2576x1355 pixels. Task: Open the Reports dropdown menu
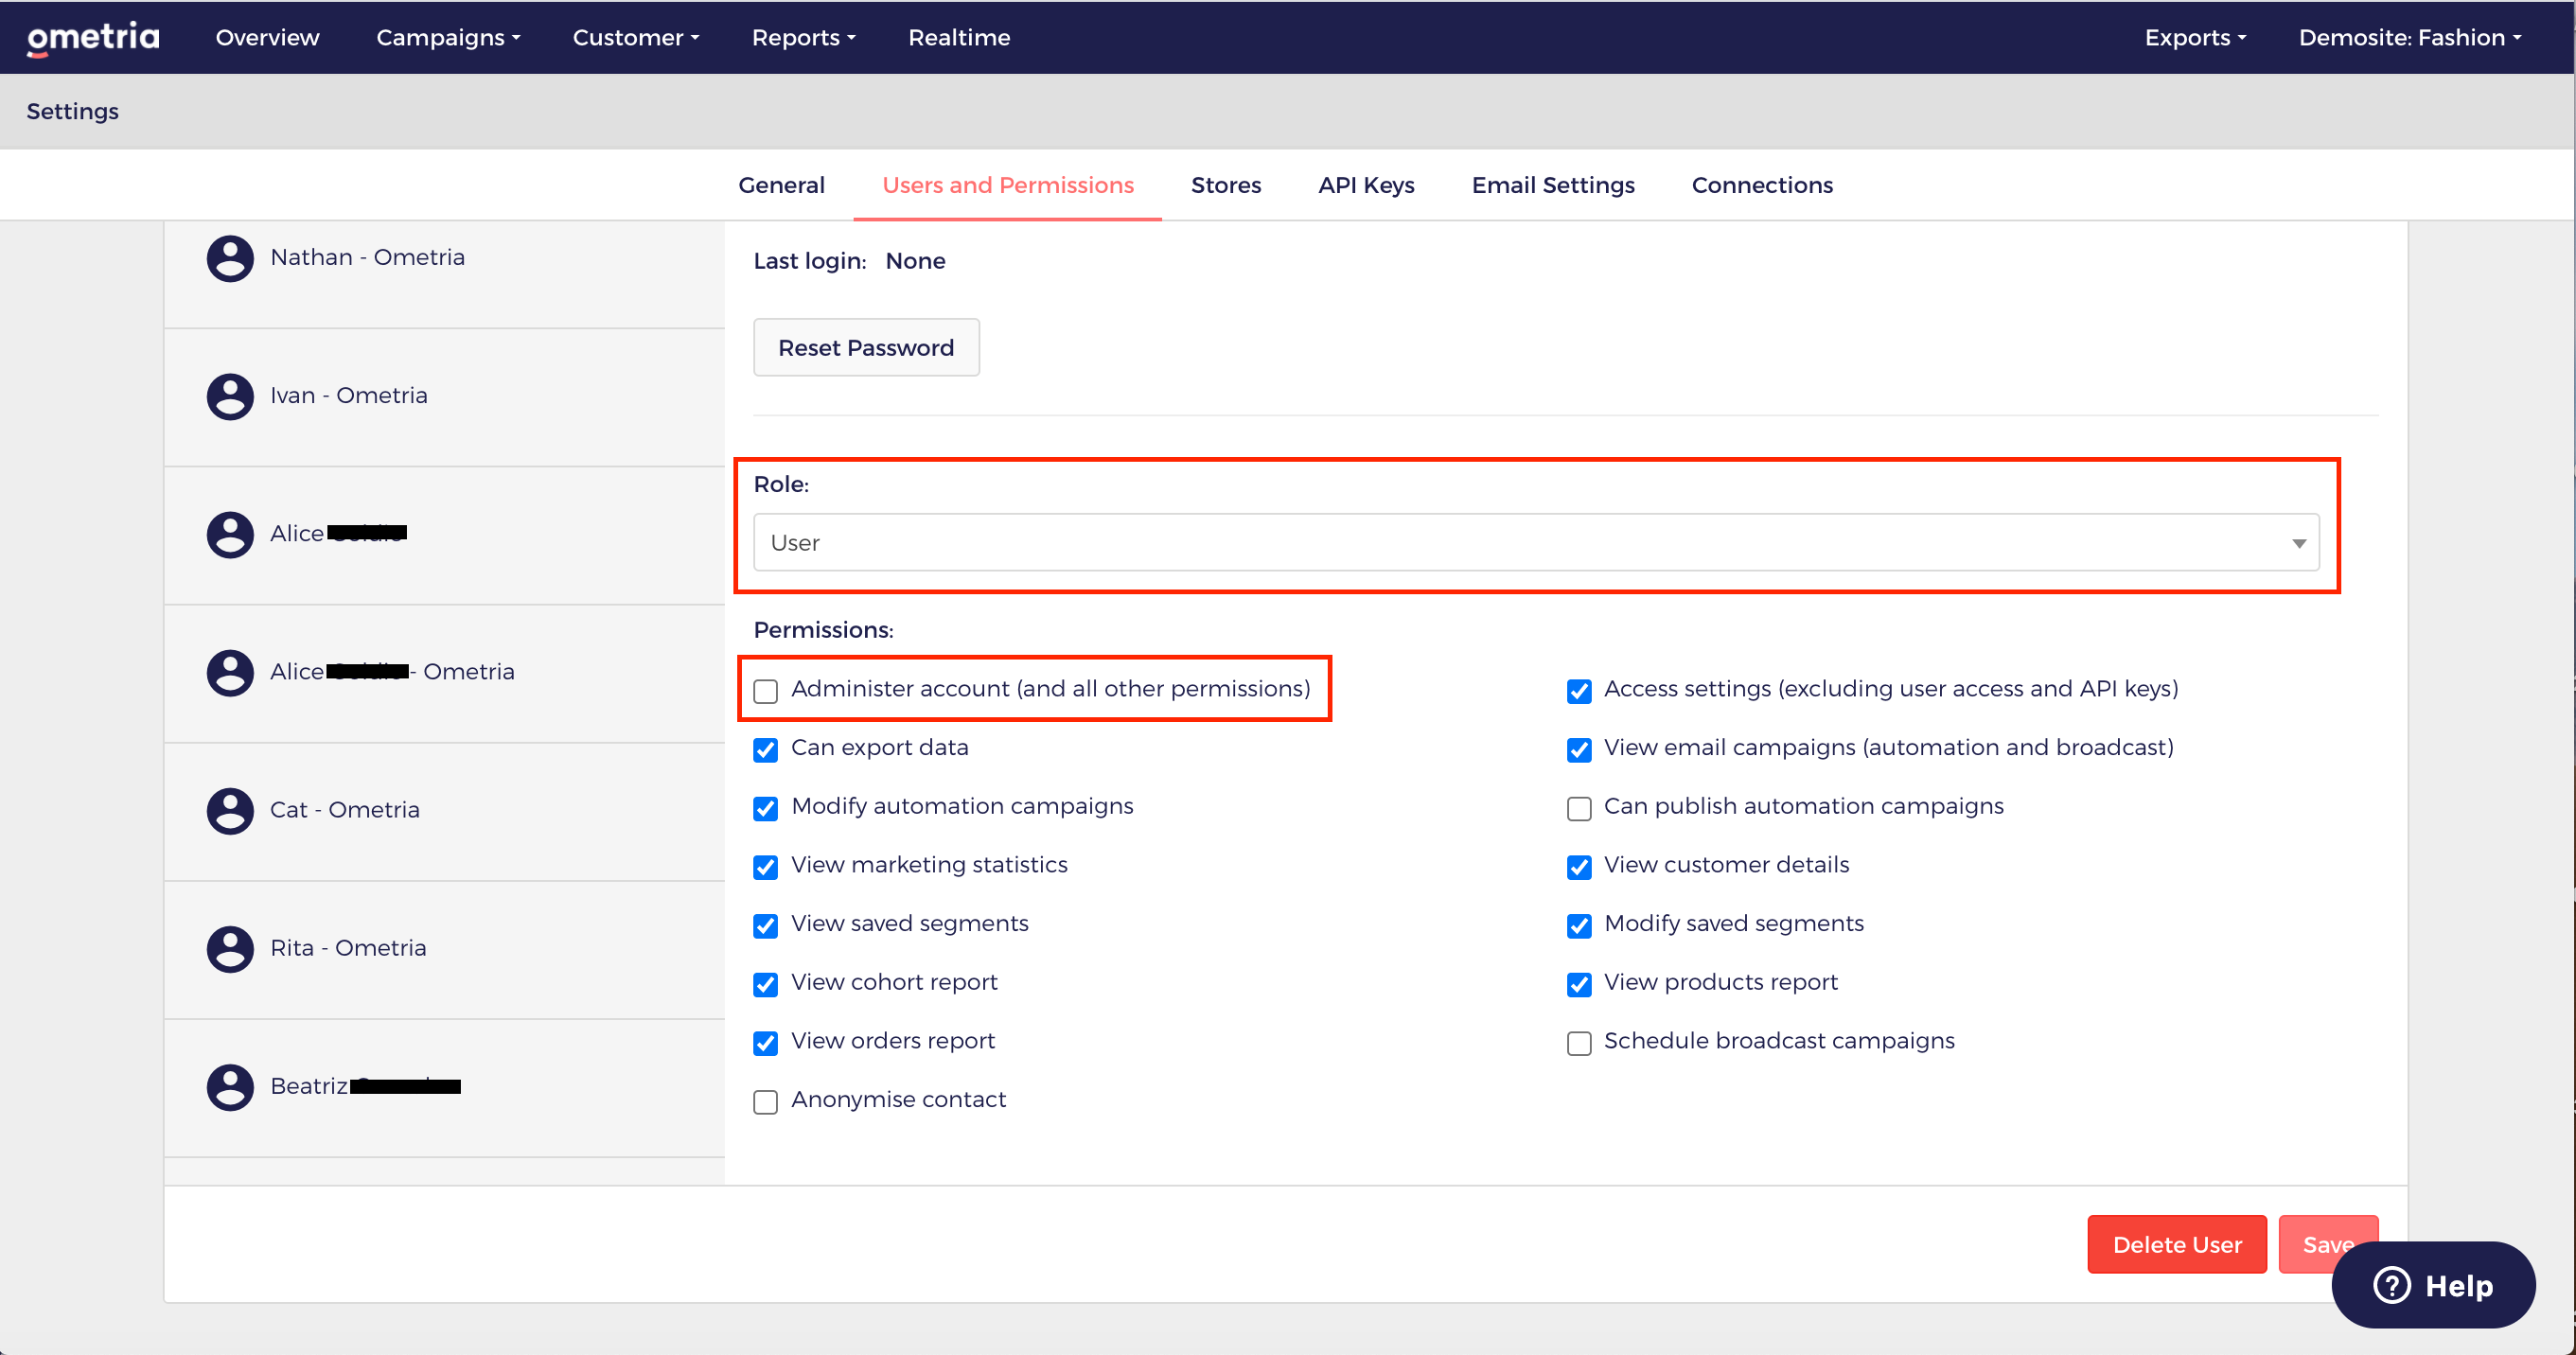coord(804,37)
